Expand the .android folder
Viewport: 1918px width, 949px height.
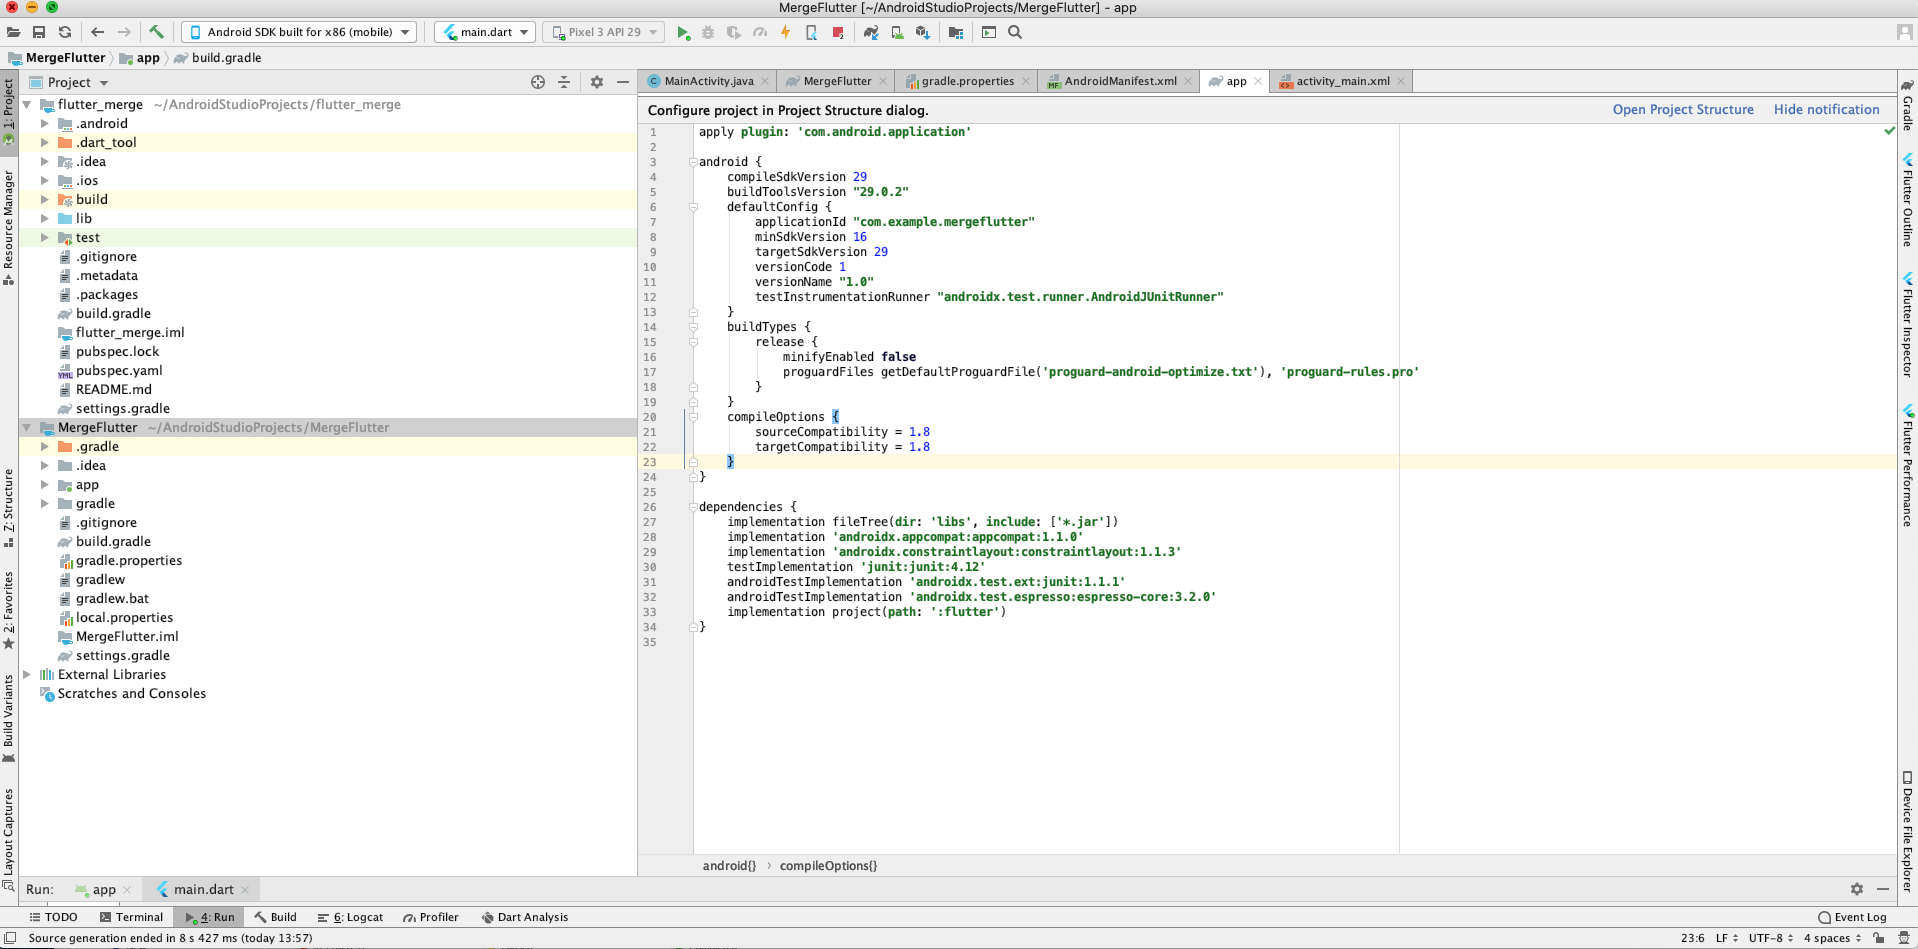45,124
